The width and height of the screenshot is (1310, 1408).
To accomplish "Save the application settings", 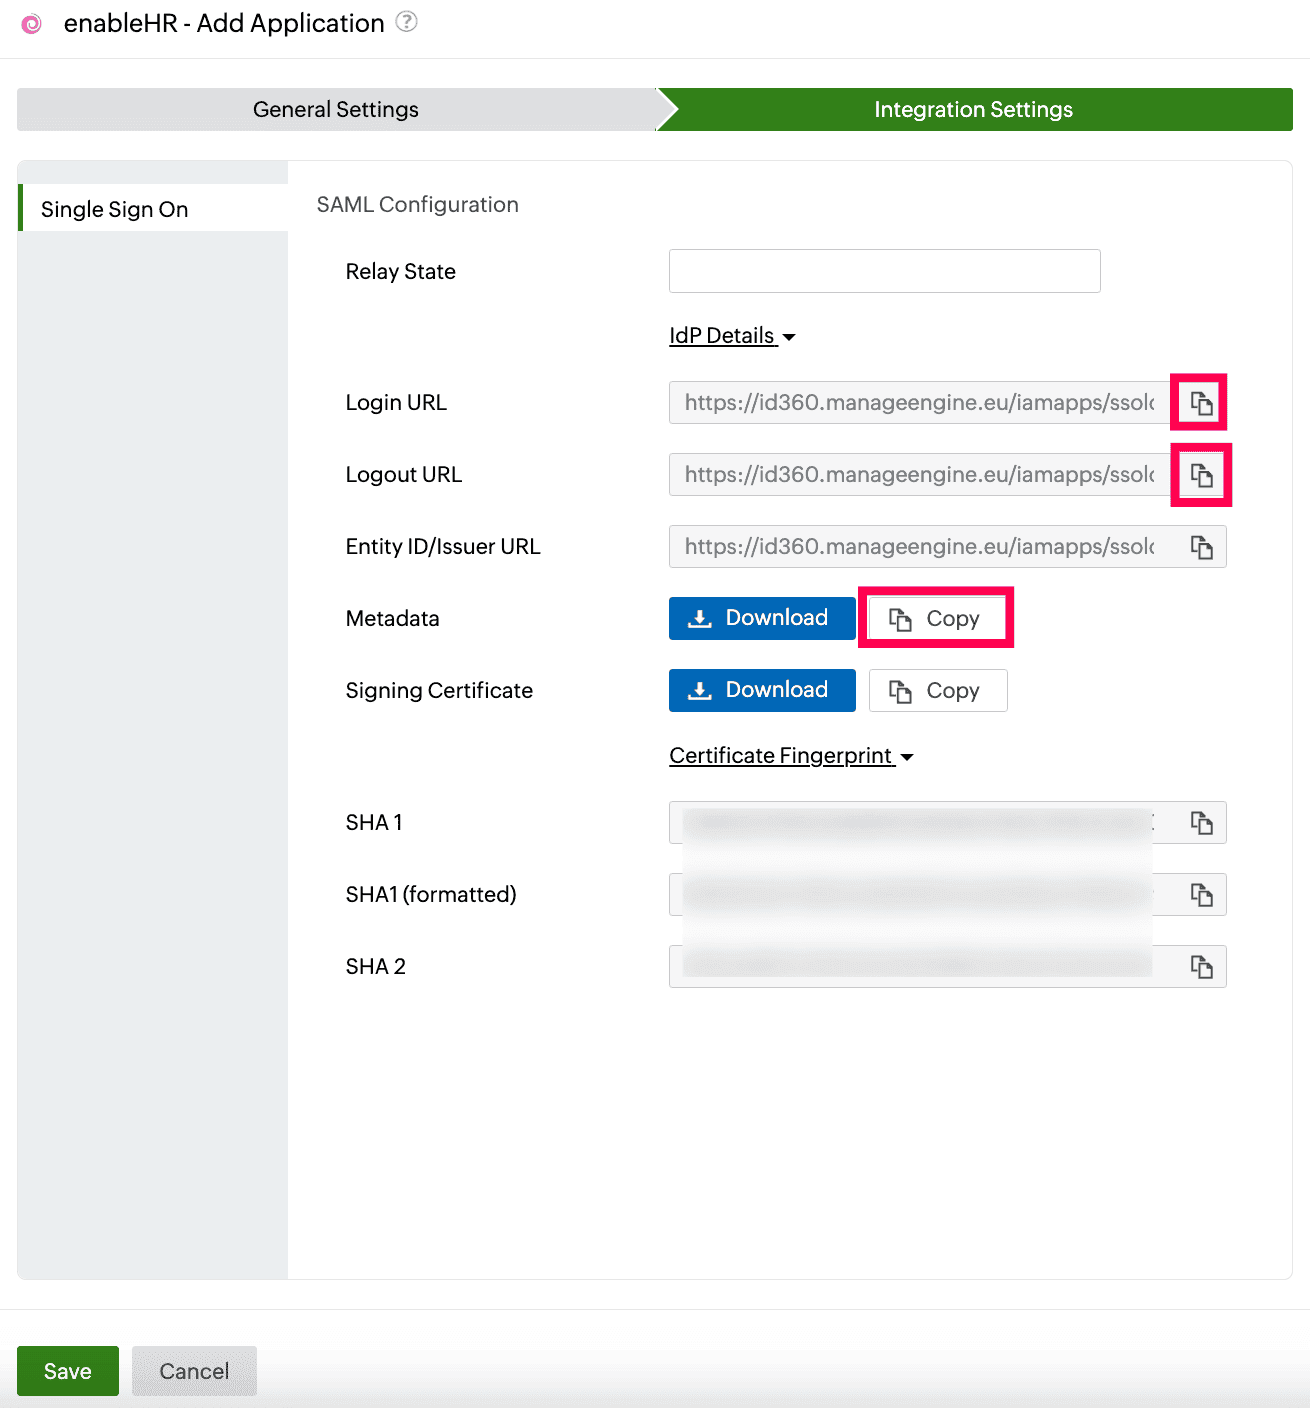I will [68, 1371].
